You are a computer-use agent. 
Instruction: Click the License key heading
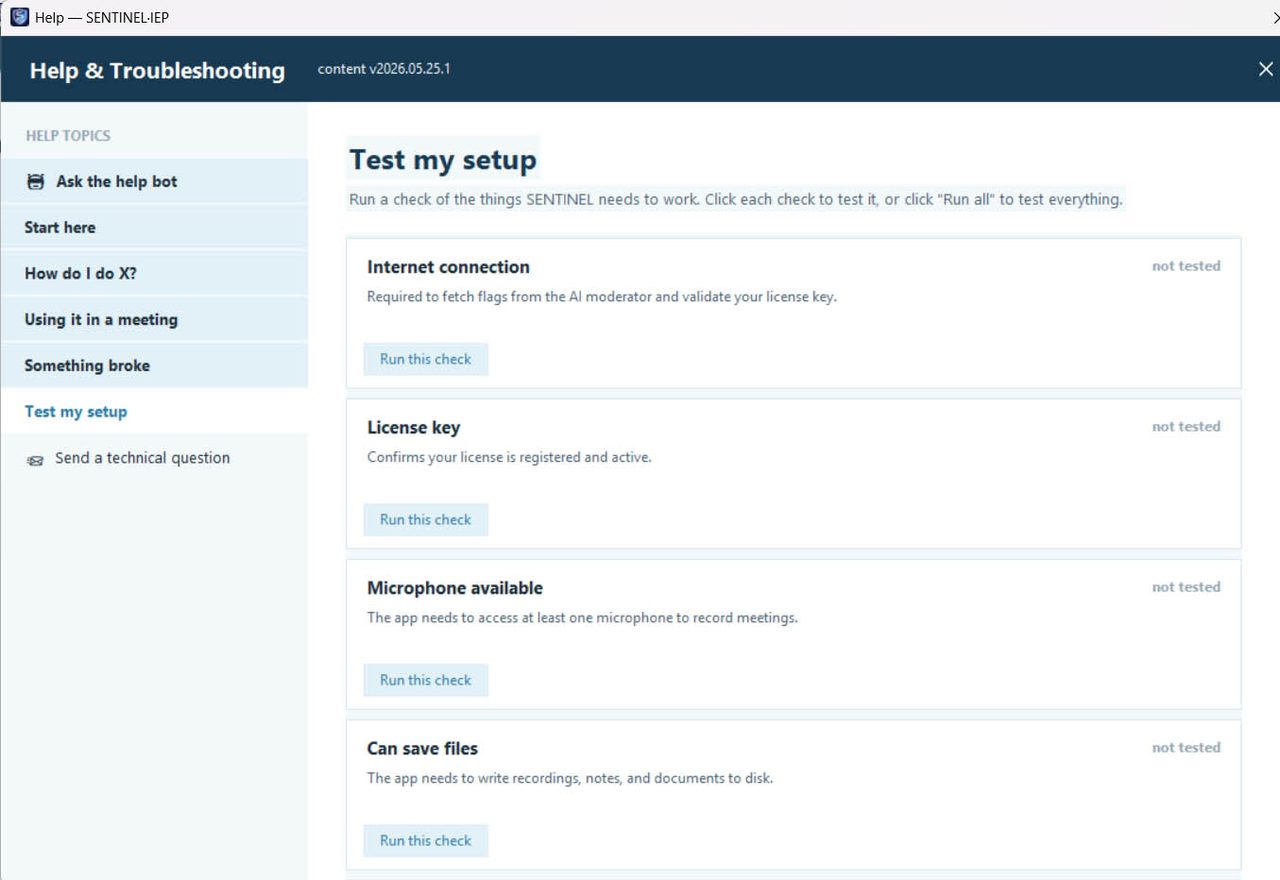pyautogui.click(x=413, y=428)
